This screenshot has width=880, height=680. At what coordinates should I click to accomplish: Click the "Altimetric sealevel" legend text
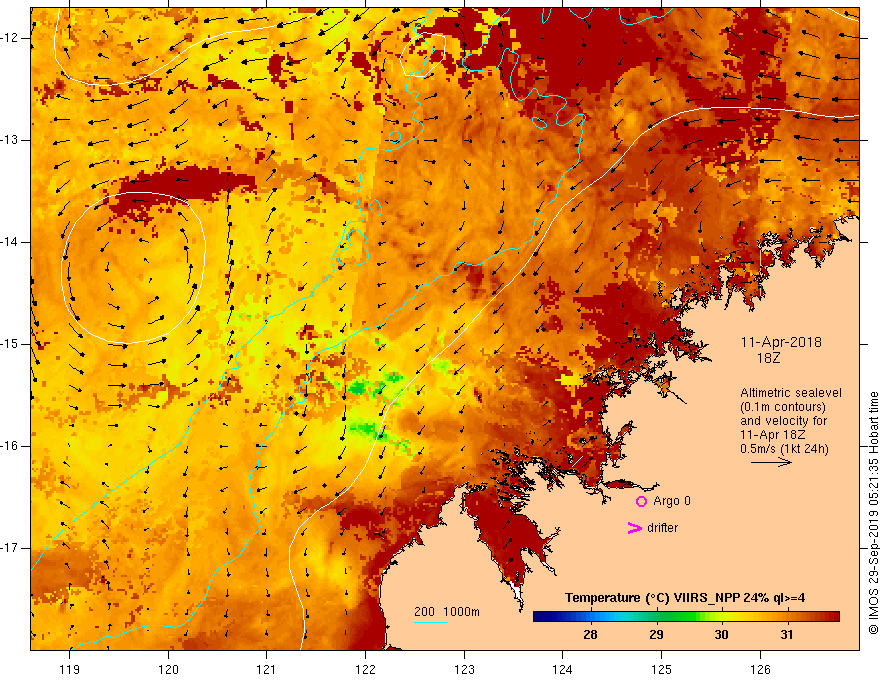coord(791,393)
